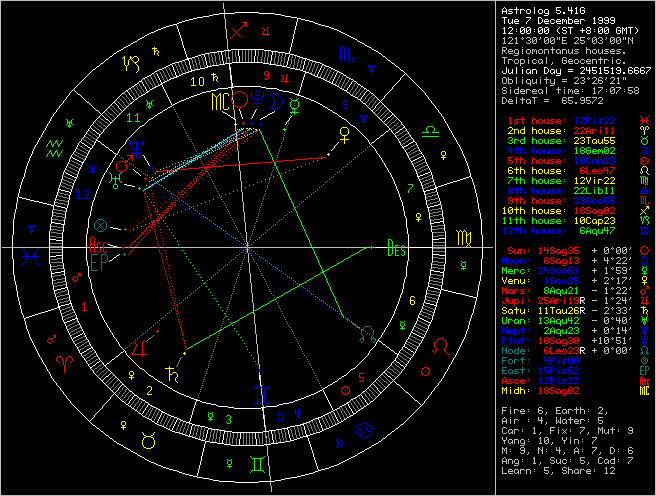The width and height of the screenshot is (656, 496).
Task: Click the Julian Day value line
Action: pyautogui.click(x=575, y=70)
